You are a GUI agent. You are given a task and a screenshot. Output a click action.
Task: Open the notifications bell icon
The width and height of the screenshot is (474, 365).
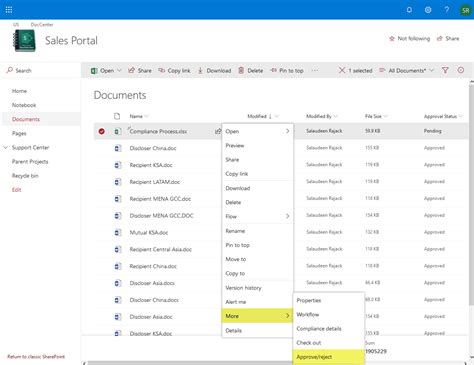click(409, 10)
